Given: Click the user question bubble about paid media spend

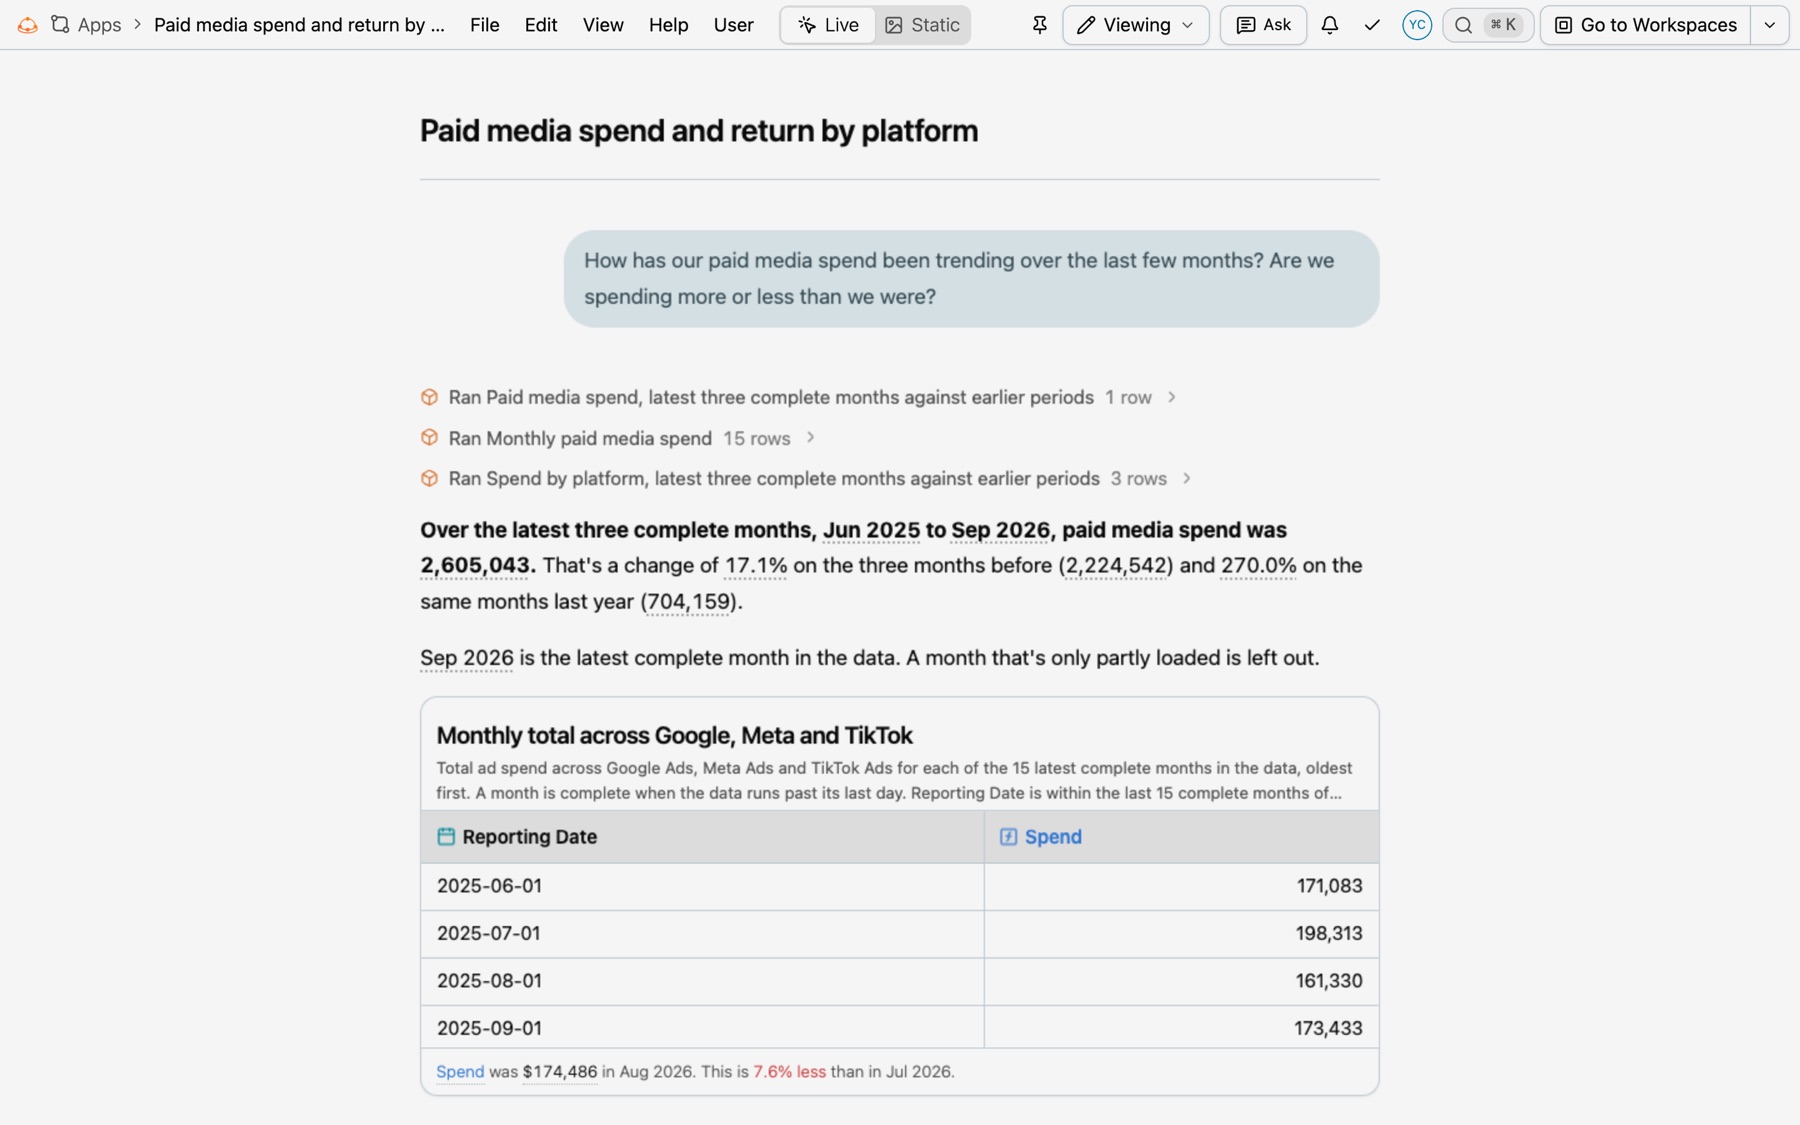Looking at the screenshot, I should (x=971, y=279).
